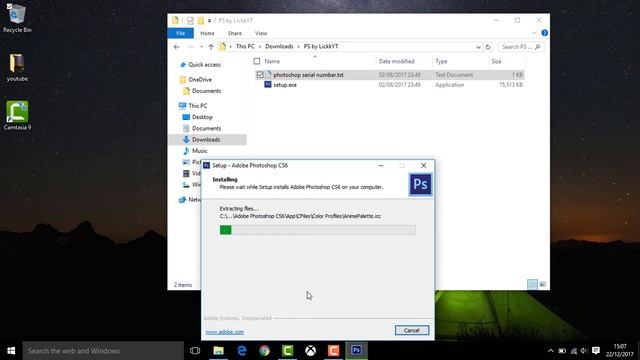Screen dimensions: 640x360
Task: Minimize the Photoshop setup window
Action: click(x=381, y=165)
